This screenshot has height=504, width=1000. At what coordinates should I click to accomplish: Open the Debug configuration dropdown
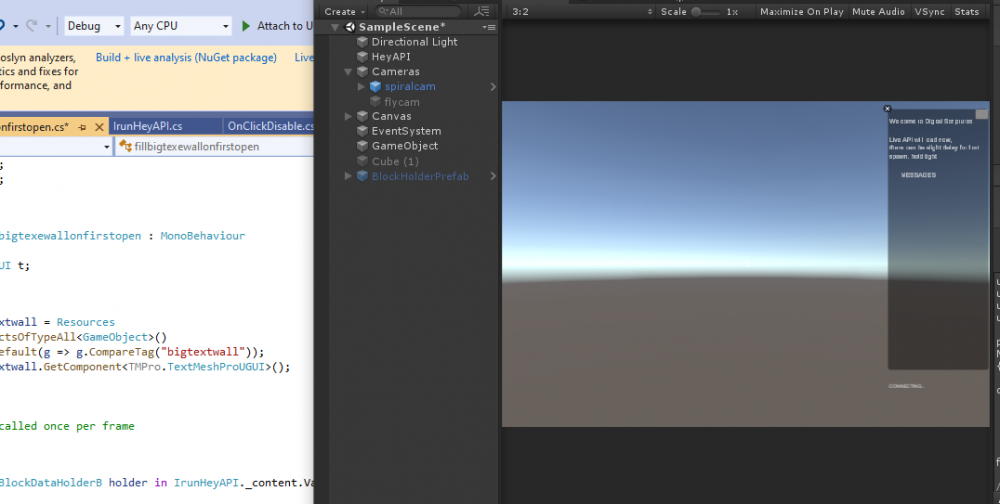pos(95,26)
